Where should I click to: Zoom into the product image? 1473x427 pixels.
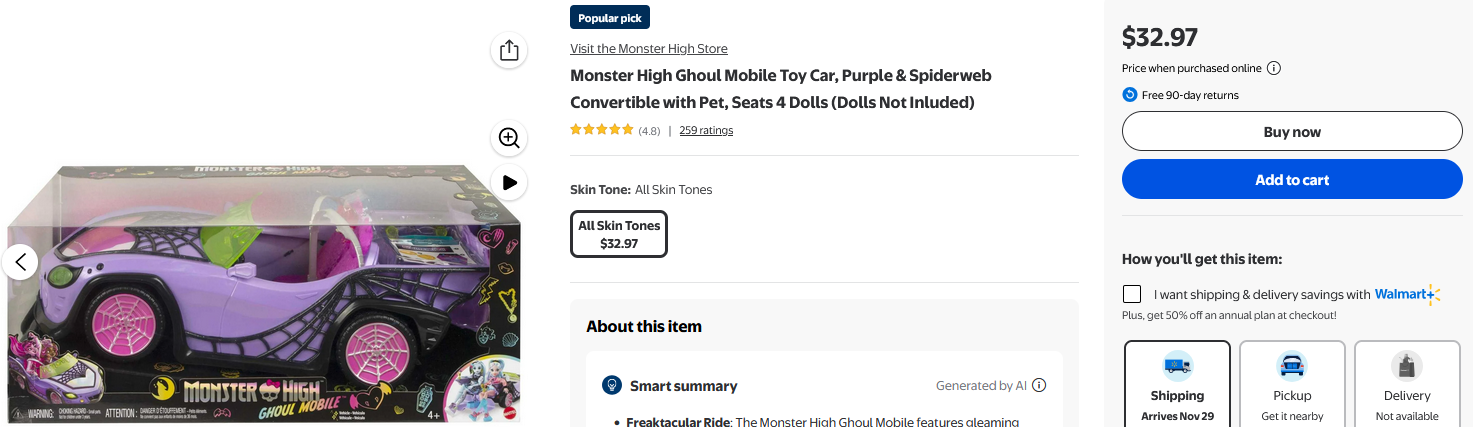(x=509, y=138)
